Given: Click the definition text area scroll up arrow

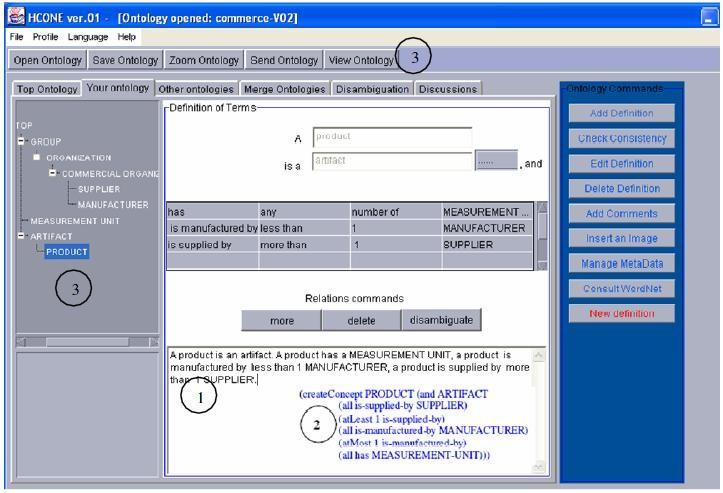Looking at the screenshot, I should click(x=538, y=356).
